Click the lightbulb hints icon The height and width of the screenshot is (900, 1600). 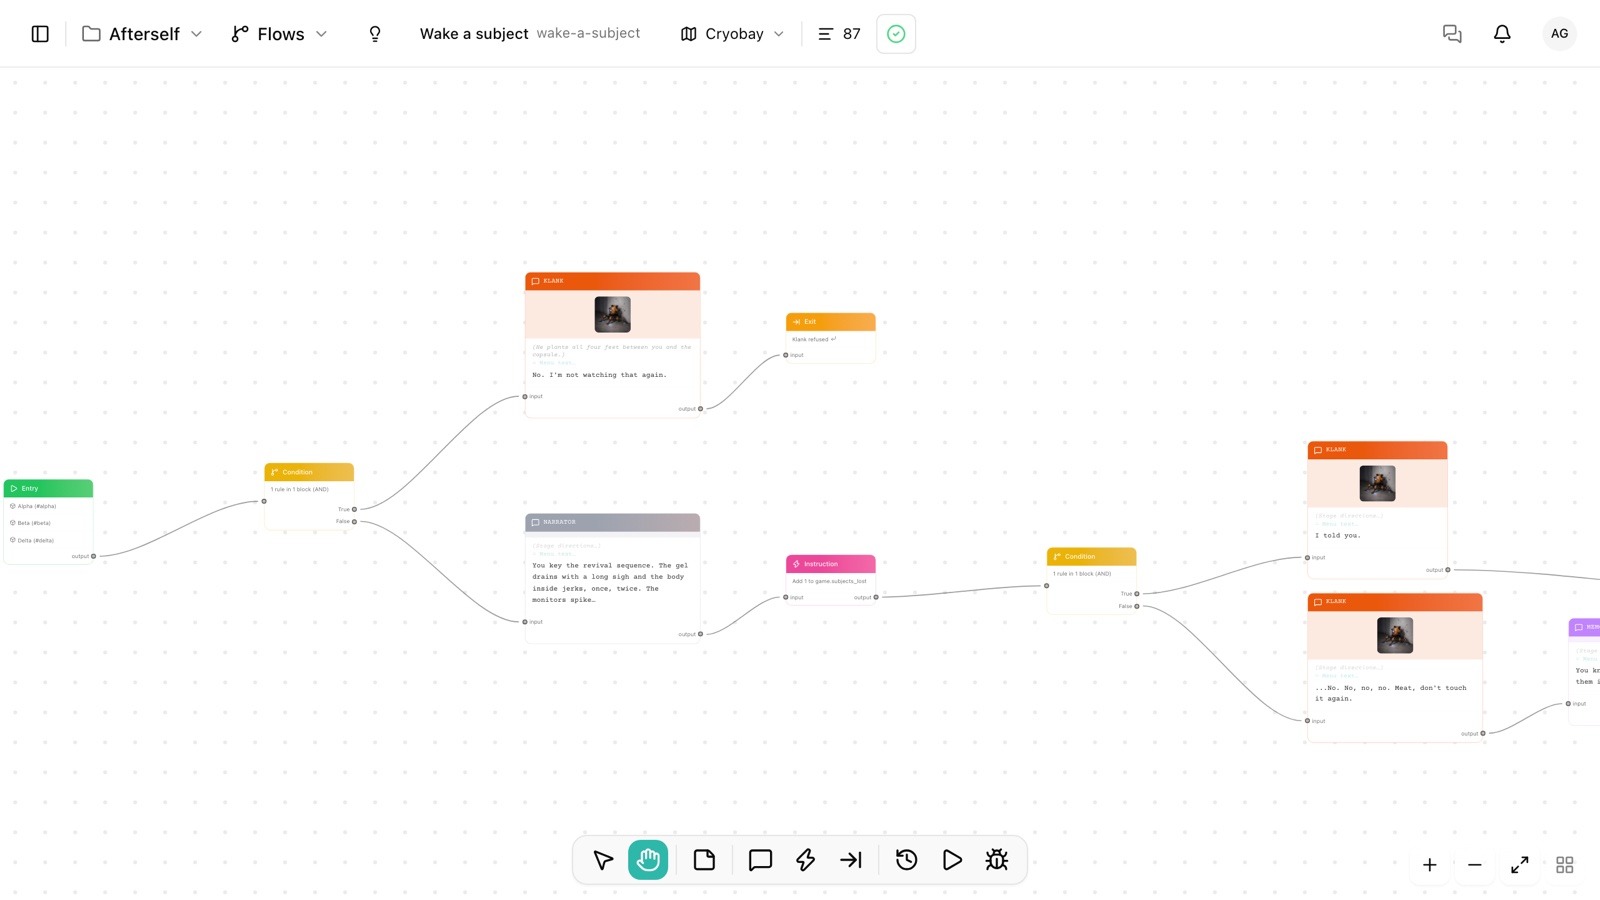tap(375, 34)
